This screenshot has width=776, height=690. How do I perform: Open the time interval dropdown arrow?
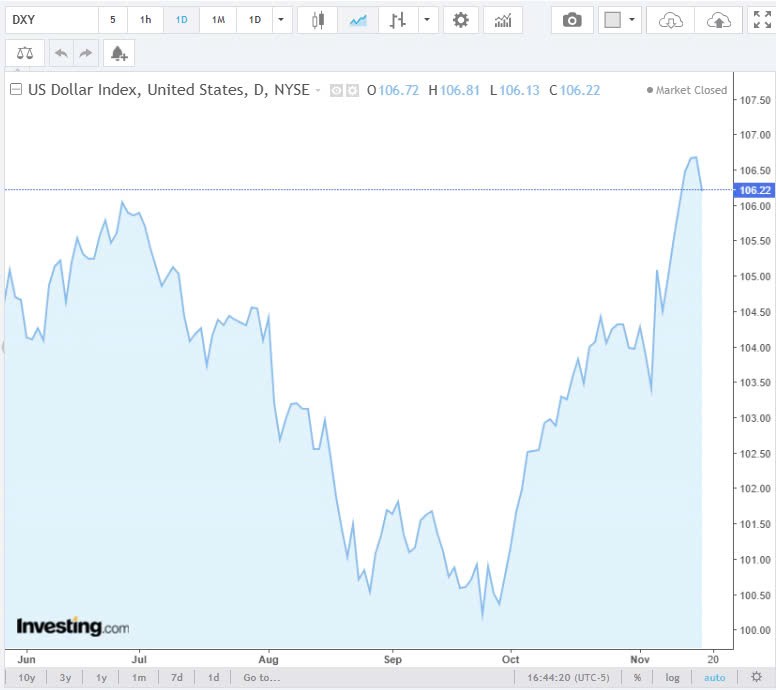point(281,20)
